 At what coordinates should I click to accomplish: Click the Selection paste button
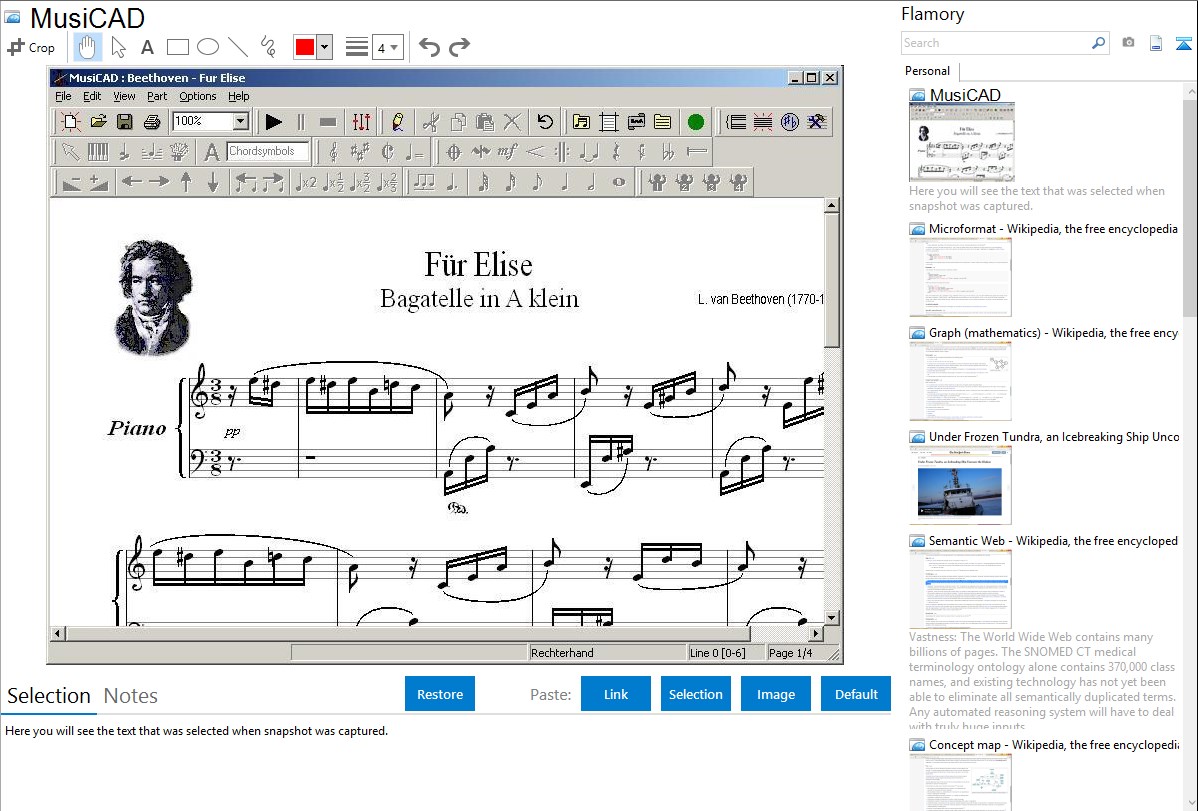click(x=695, y=694)
